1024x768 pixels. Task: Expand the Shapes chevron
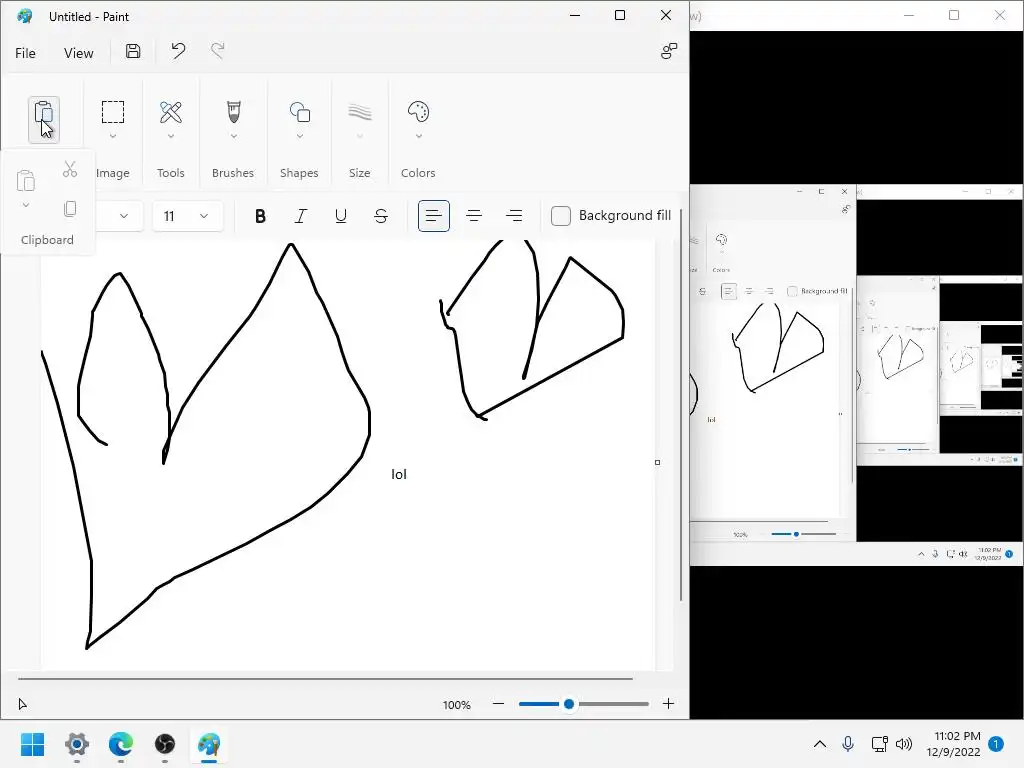[x=299, y=136]
